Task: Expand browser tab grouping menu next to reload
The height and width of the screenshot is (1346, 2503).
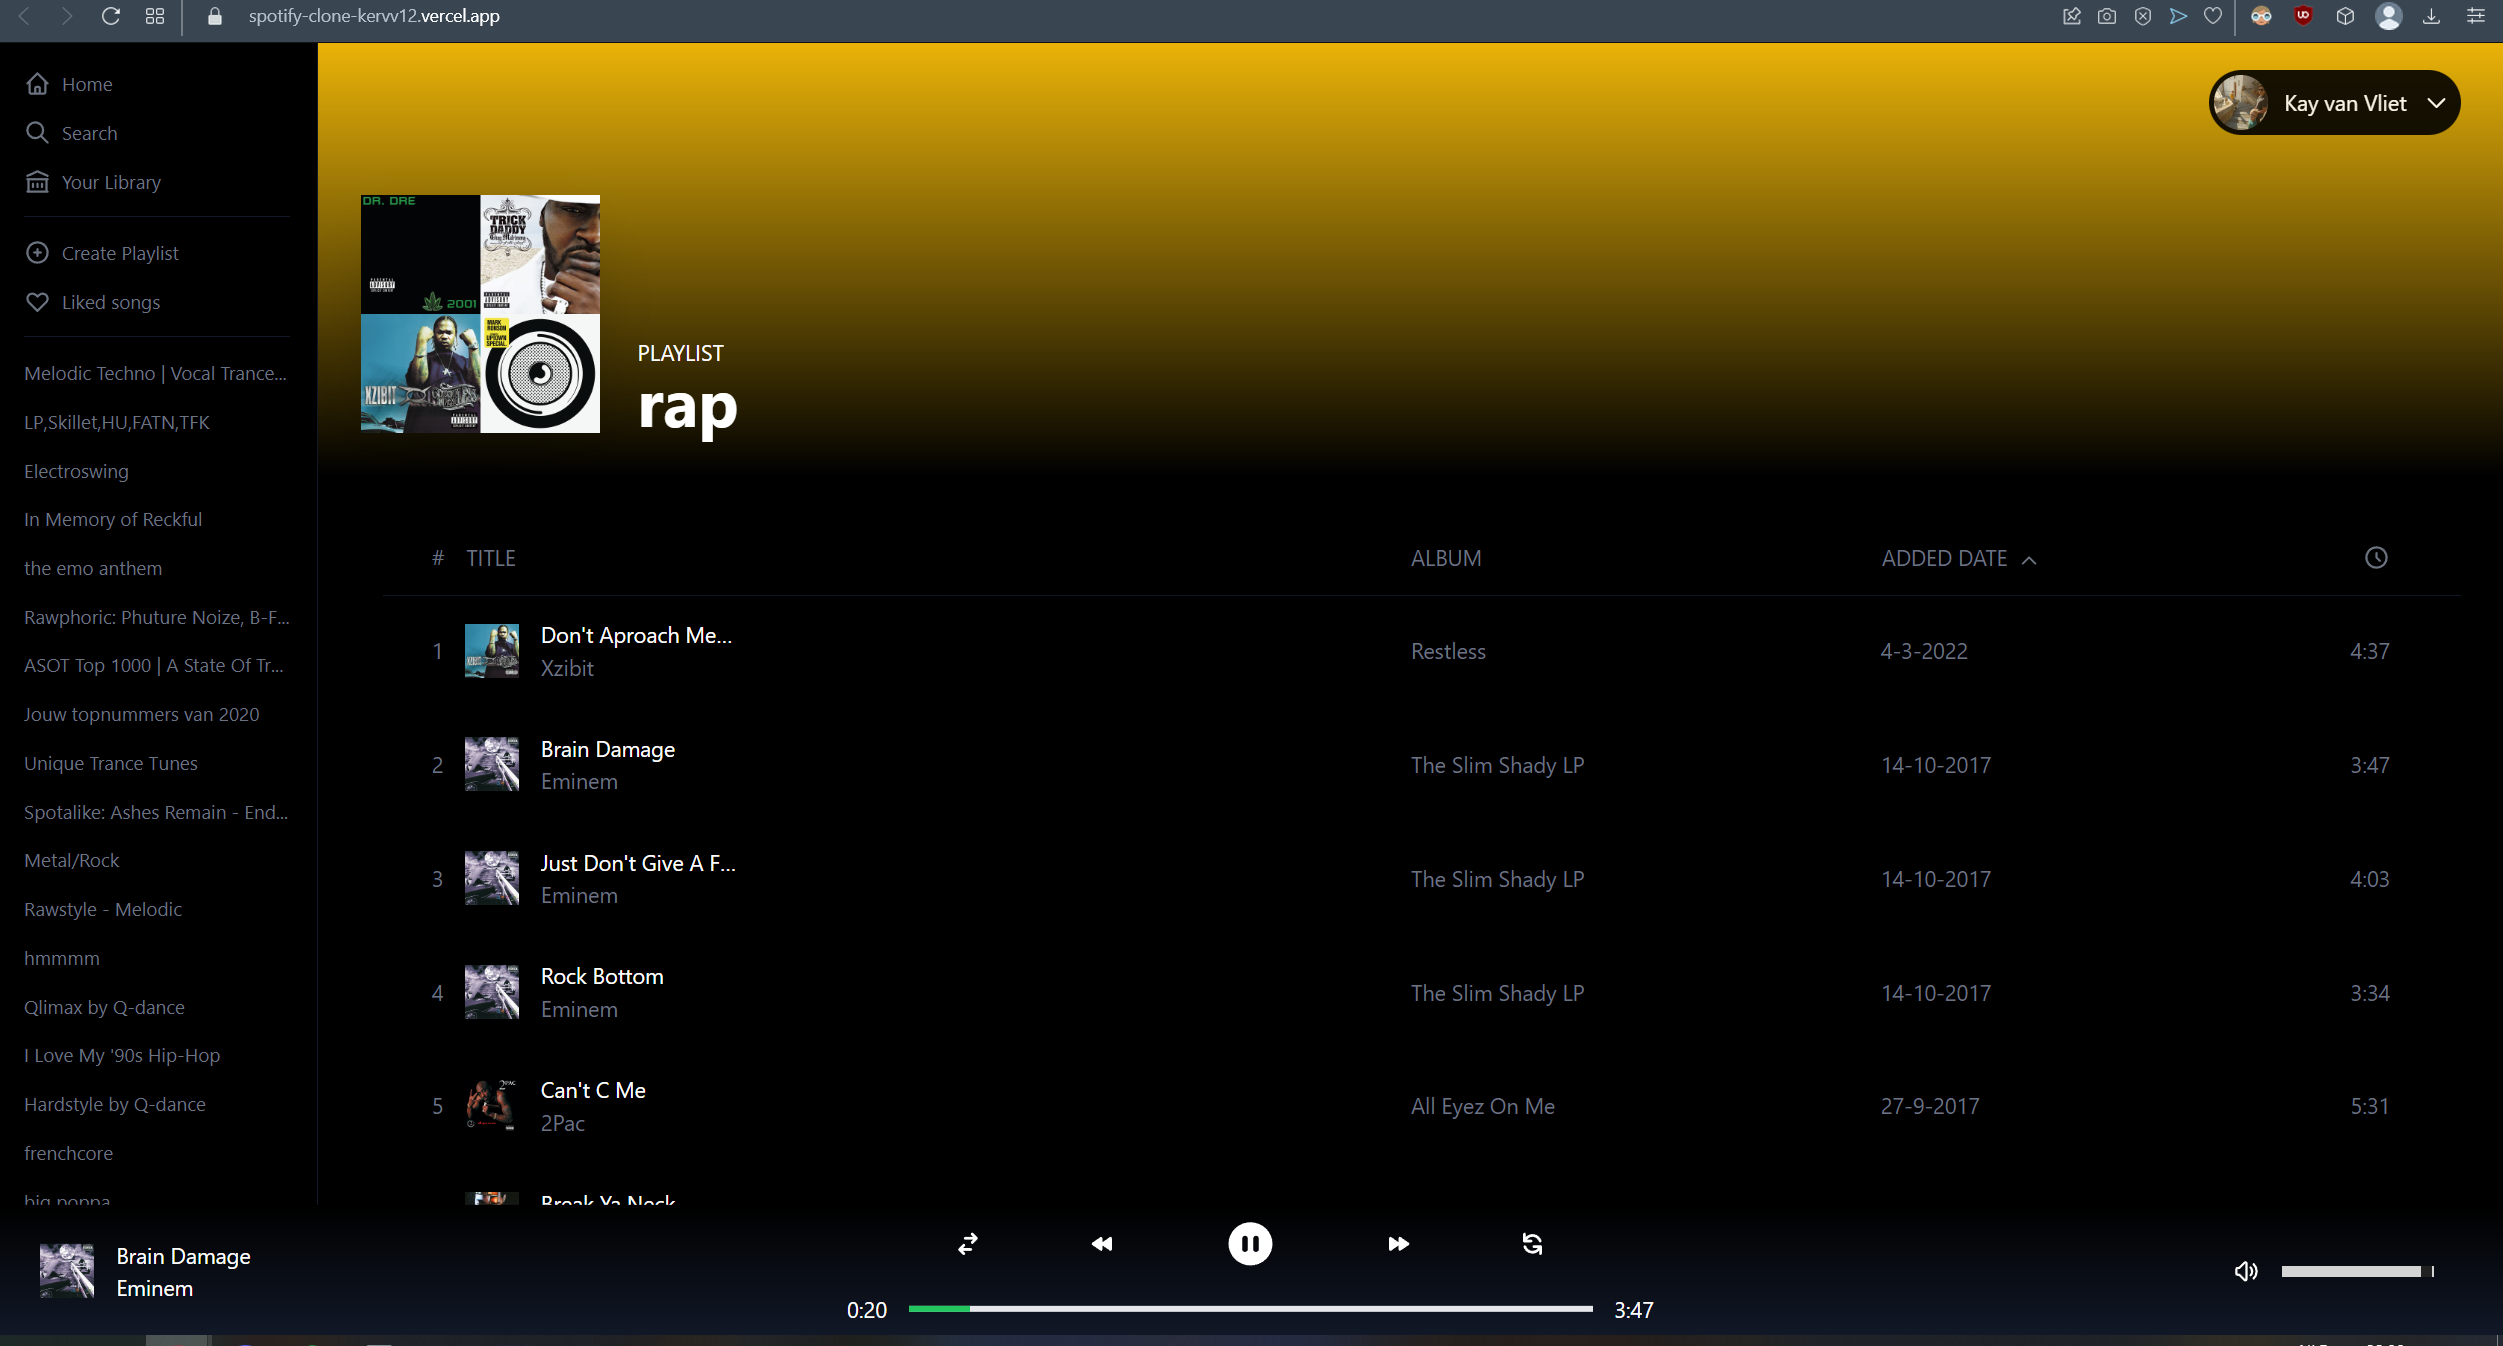Action: (x=155, y=16)
